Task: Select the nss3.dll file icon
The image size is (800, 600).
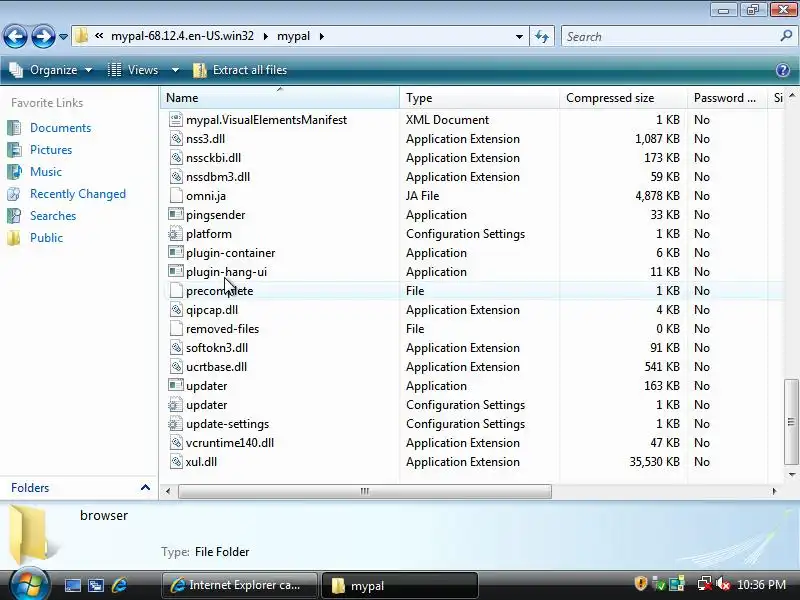Action: click(176, 139)
